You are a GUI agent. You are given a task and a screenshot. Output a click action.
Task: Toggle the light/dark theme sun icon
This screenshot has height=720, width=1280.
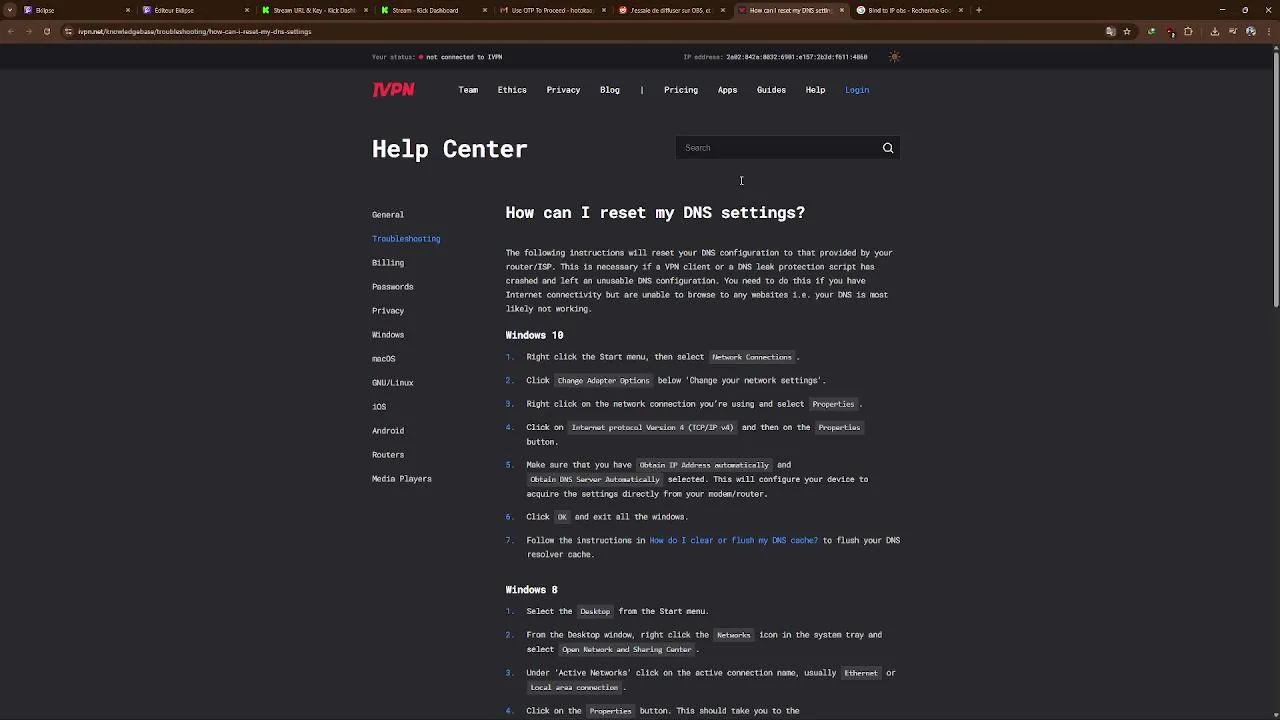(x=894, y=57)
